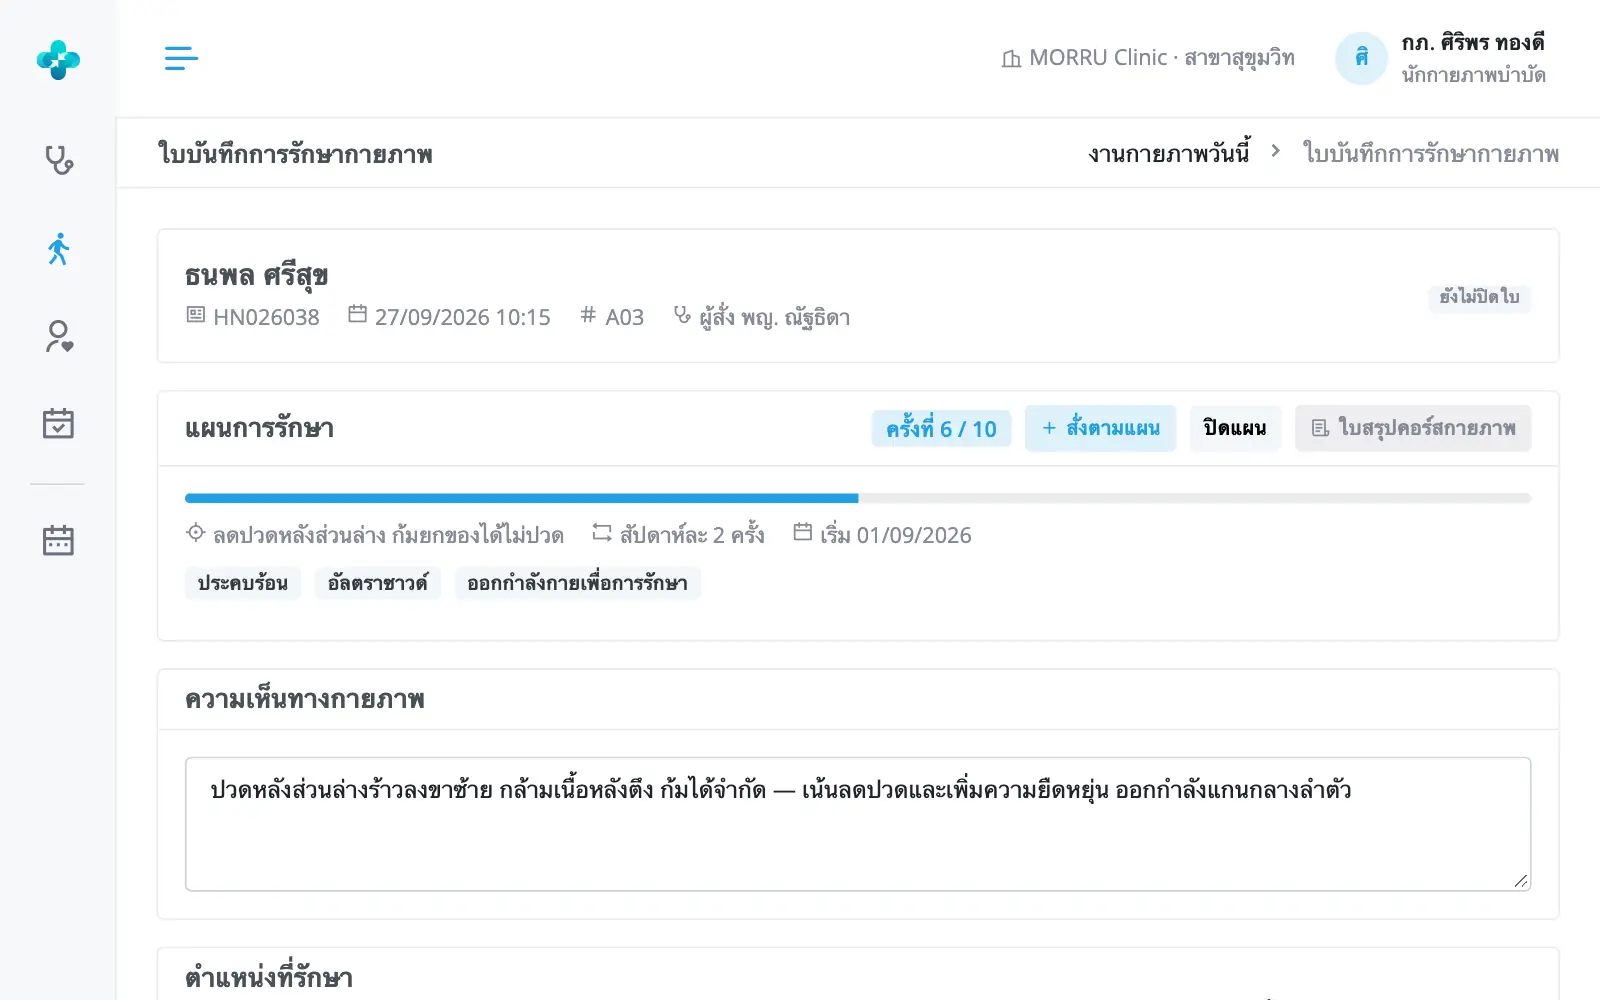This screenshot has width=1600, height=1000.
Task: Click the ยังไม่ปิดใบ status badge
Action: click(1479, 297)
